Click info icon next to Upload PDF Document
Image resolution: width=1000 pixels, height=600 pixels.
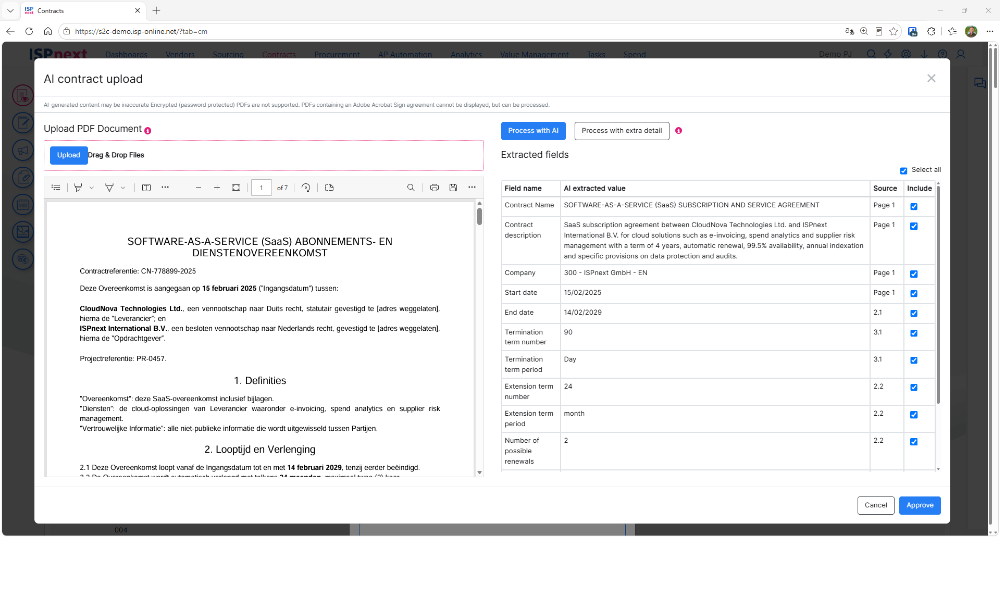[x=148, y=131]
